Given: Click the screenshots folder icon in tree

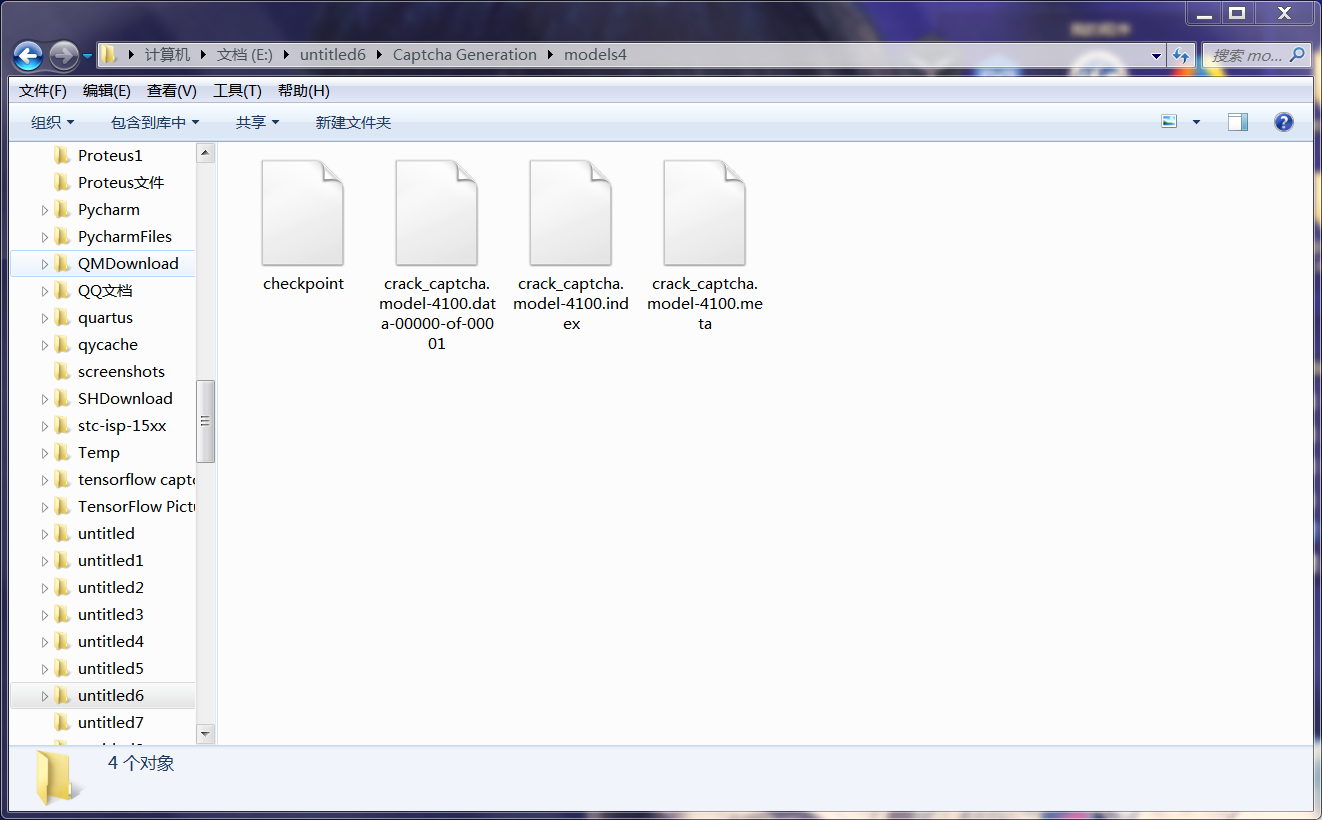Looking at the screenshot, I should [x=62, y=372].
